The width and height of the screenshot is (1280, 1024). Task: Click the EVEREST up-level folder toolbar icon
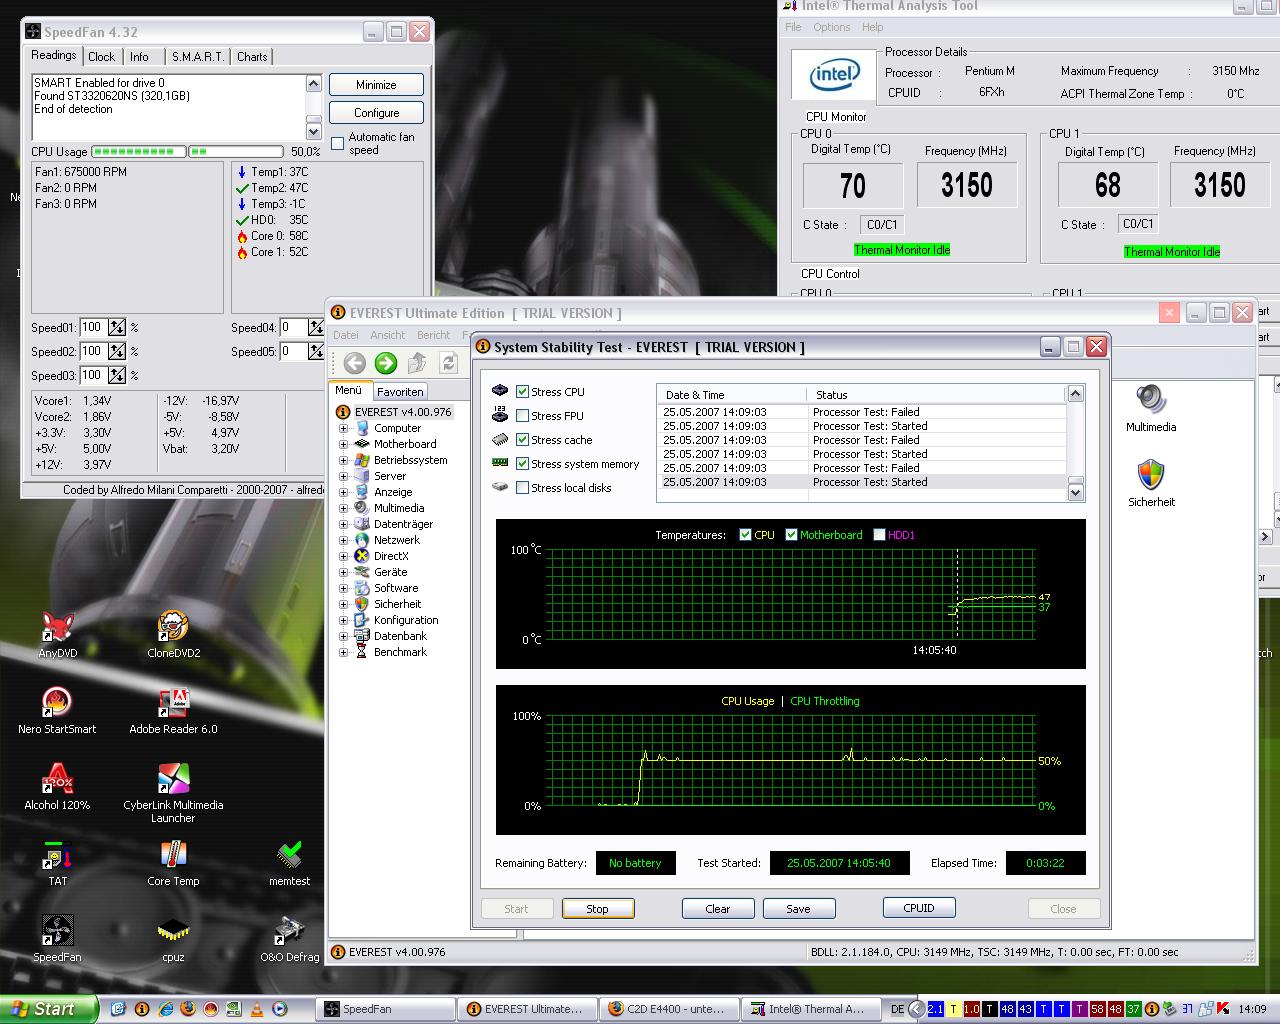coord(418,363)
